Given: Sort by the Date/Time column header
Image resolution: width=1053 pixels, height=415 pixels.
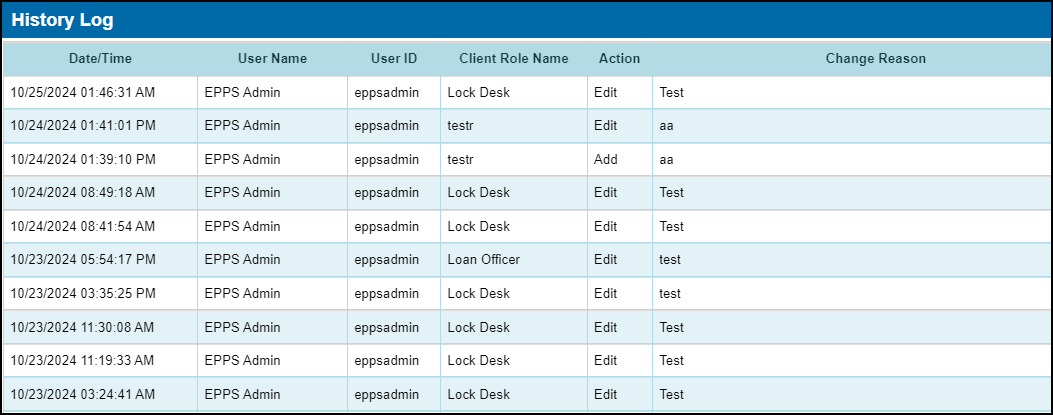Looking at the screenshot, I should [100, 58].
